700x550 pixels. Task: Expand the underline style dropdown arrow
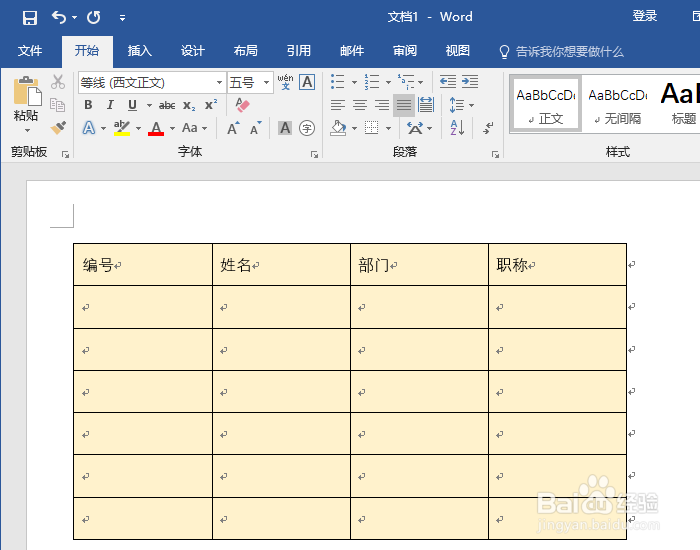[149, 106]
